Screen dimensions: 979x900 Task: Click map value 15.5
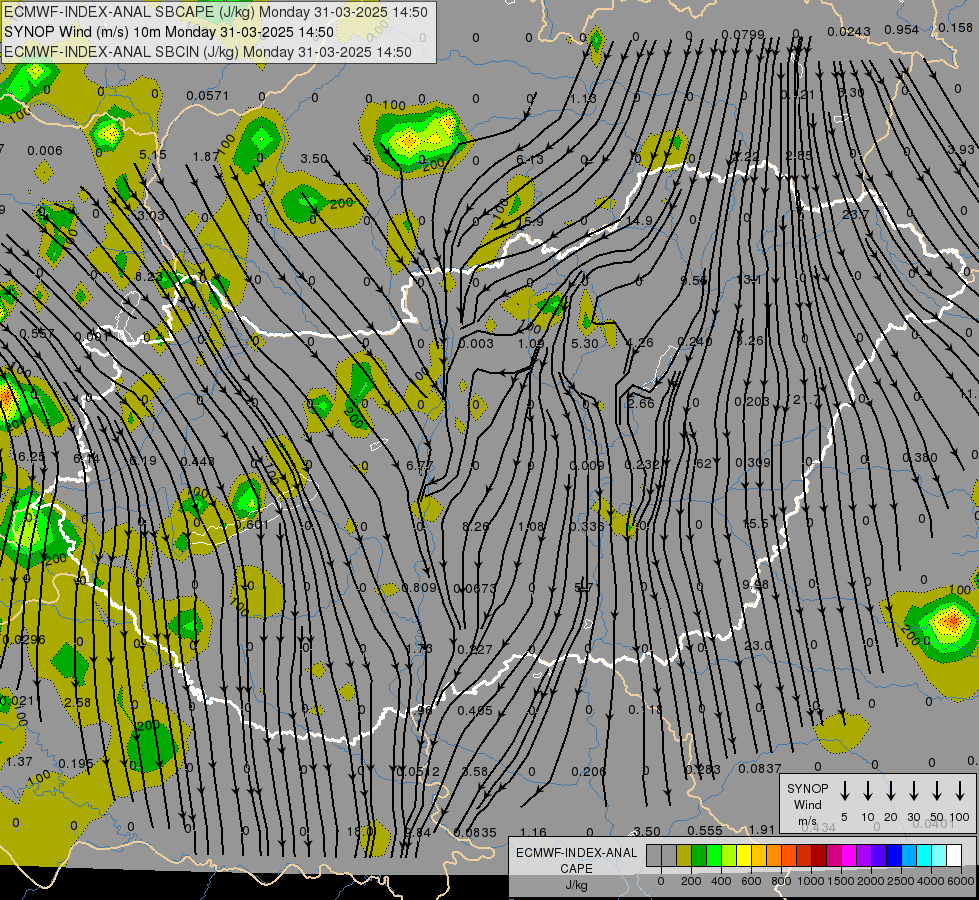pos(755,523)
